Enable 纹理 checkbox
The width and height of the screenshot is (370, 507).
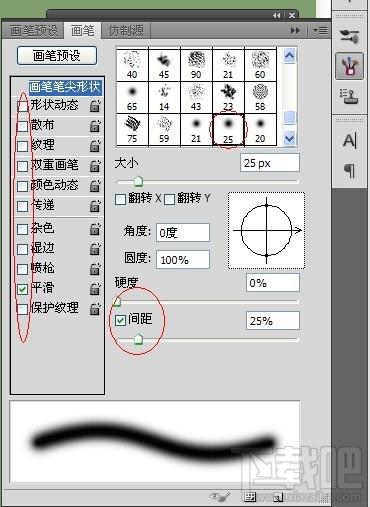tap(22, 146)
